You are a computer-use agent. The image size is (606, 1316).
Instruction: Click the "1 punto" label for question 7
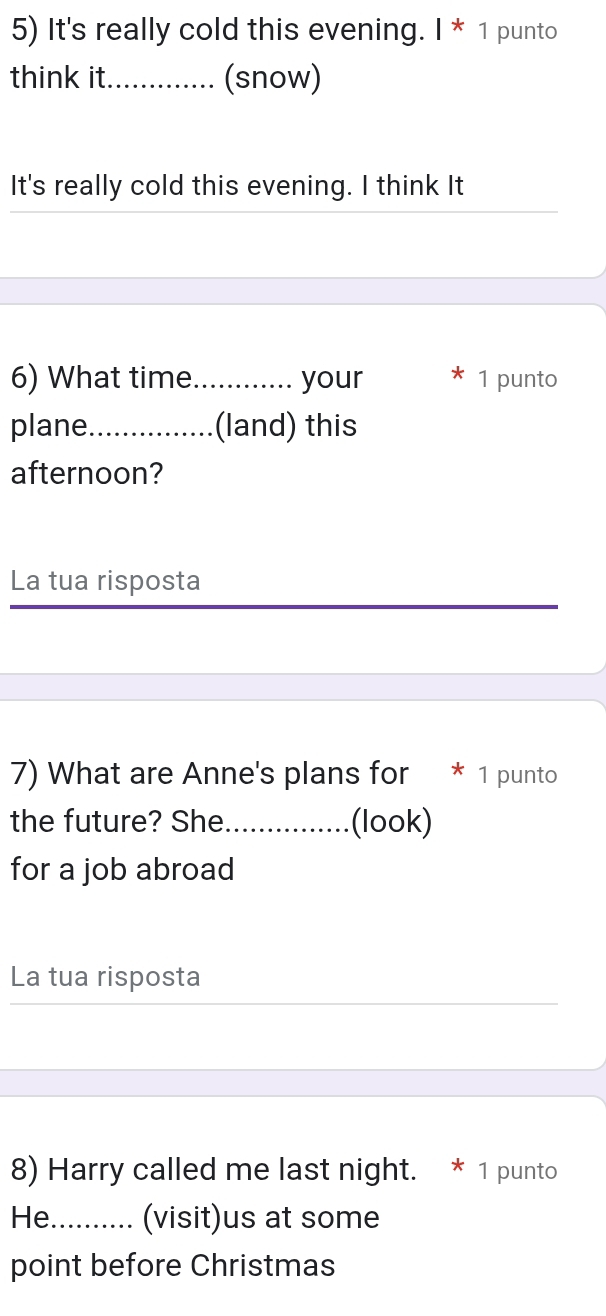517,774
